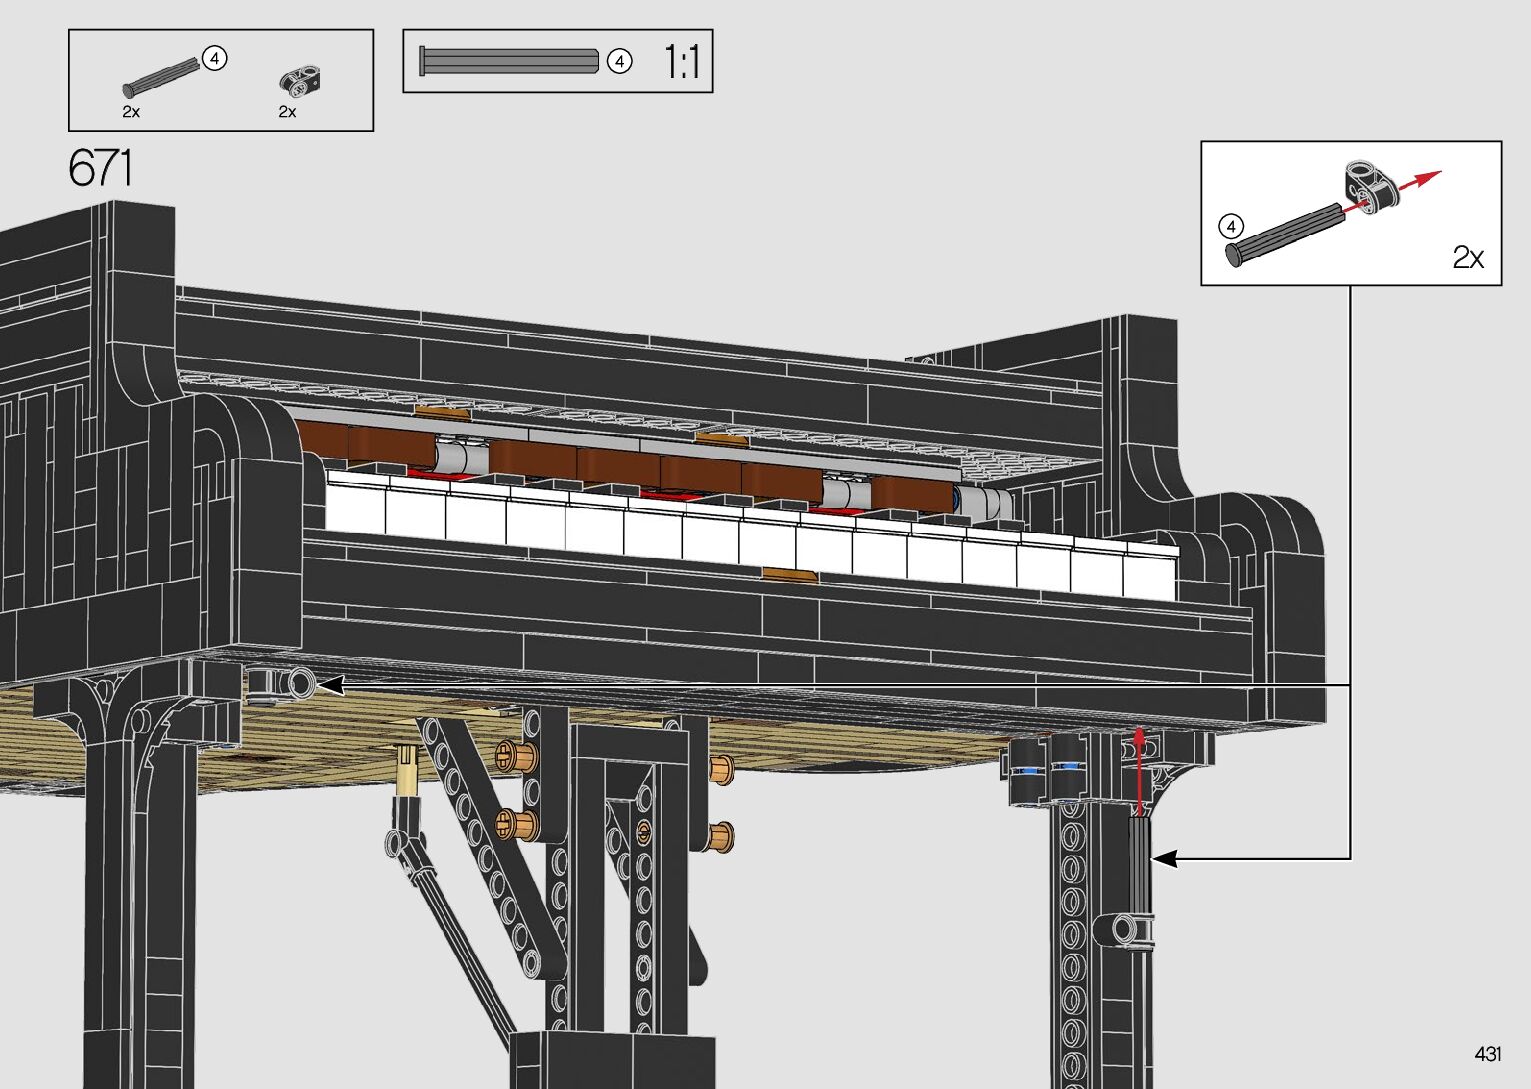Select the full-size axle in the scale box
Viewport: 1531px width, 1089px height.
tap(508, 62)
